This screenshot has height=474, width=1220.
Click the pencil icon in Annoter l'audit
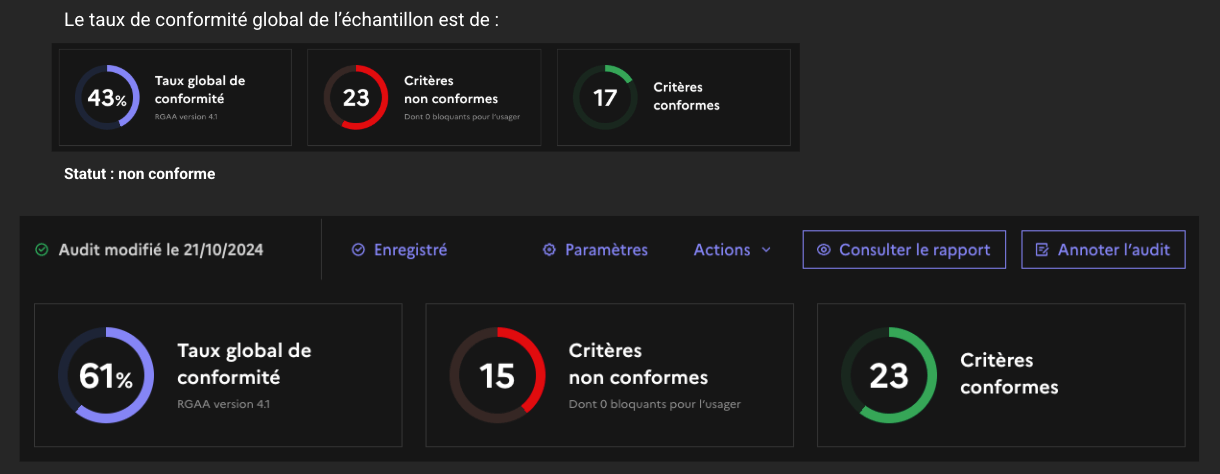point(1042,250)
